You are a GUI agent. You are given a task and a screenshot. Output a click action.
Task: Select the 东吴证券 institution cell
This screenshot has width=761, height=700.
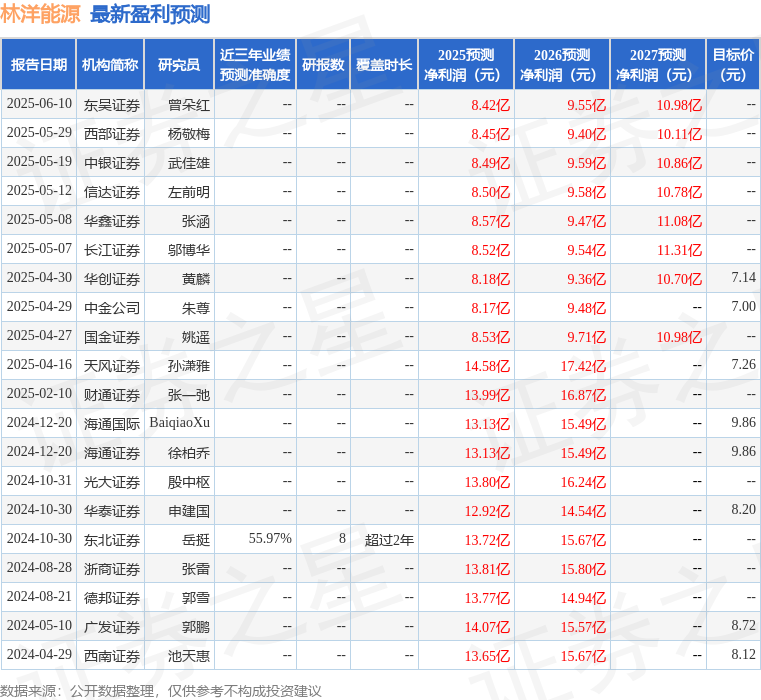coord(112,105)
